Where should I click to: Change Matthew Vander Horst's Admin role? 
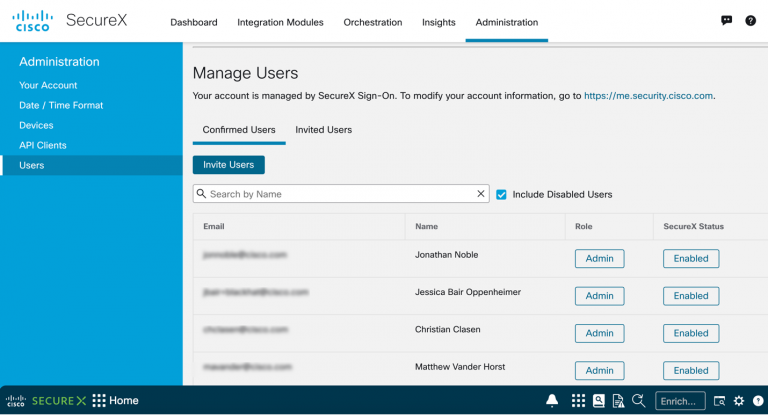pos(599,370)
